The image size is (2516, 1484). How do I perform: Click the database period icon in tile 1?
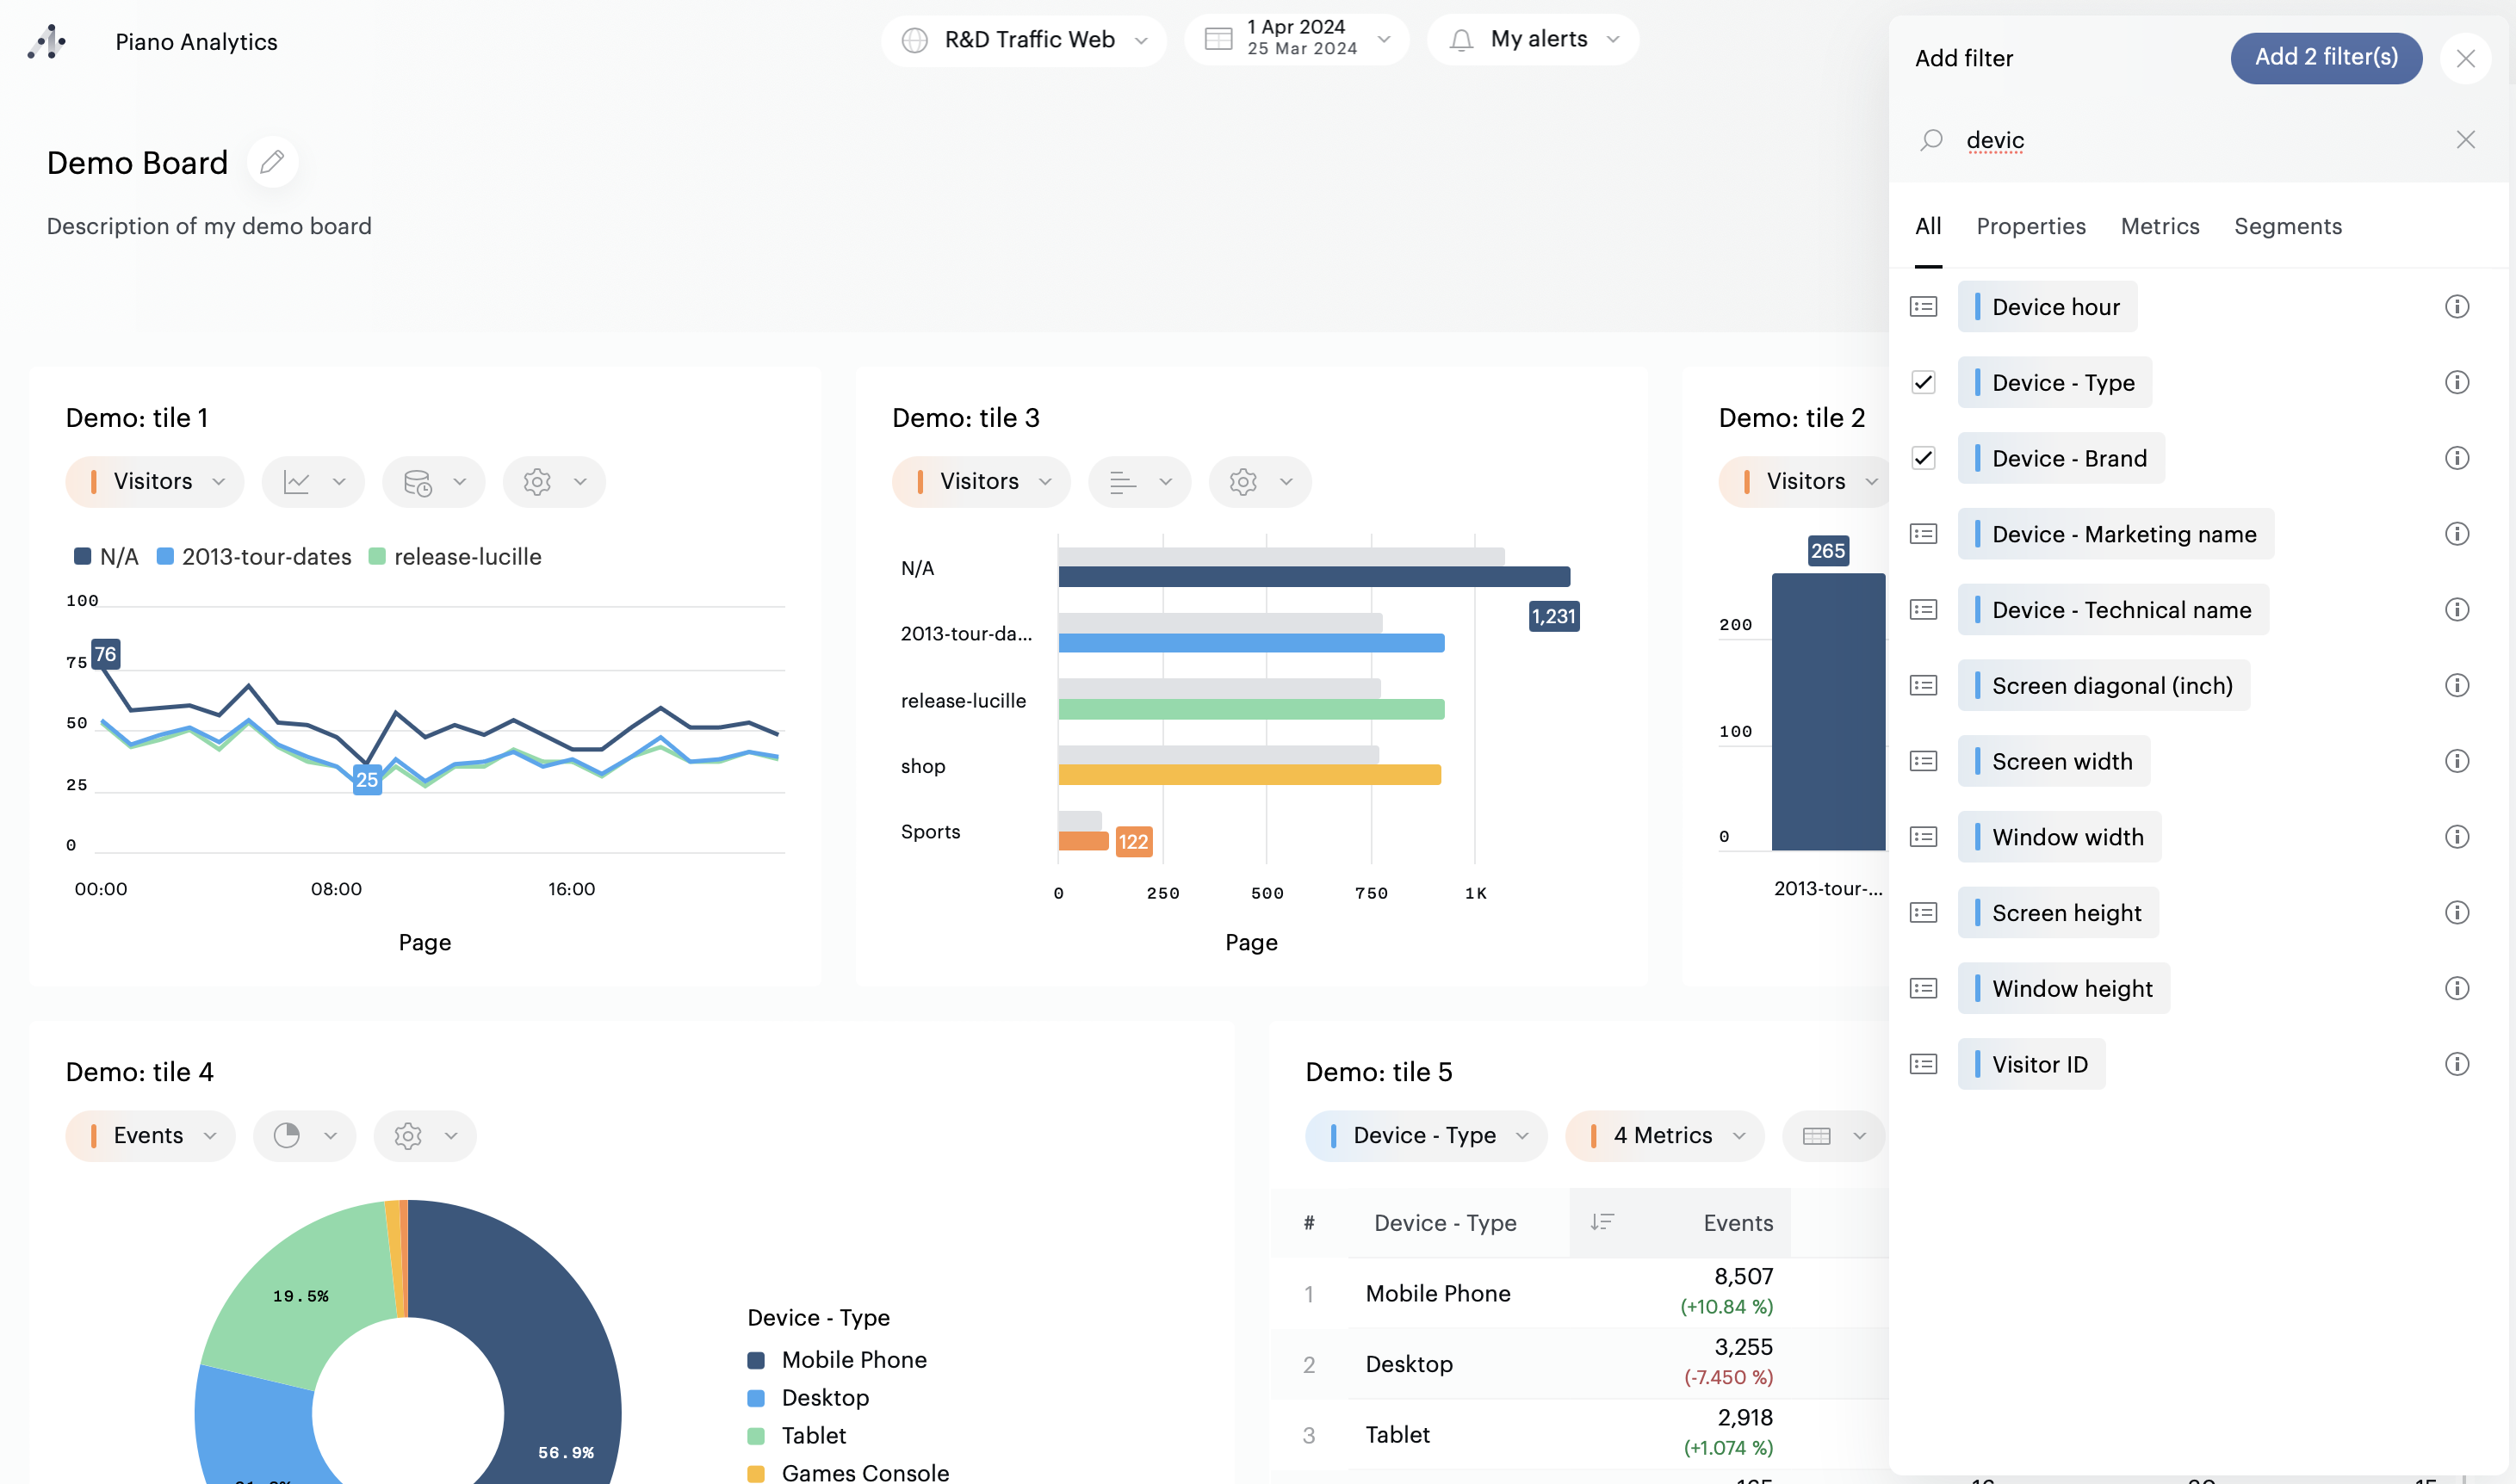(x=417, y=482)
